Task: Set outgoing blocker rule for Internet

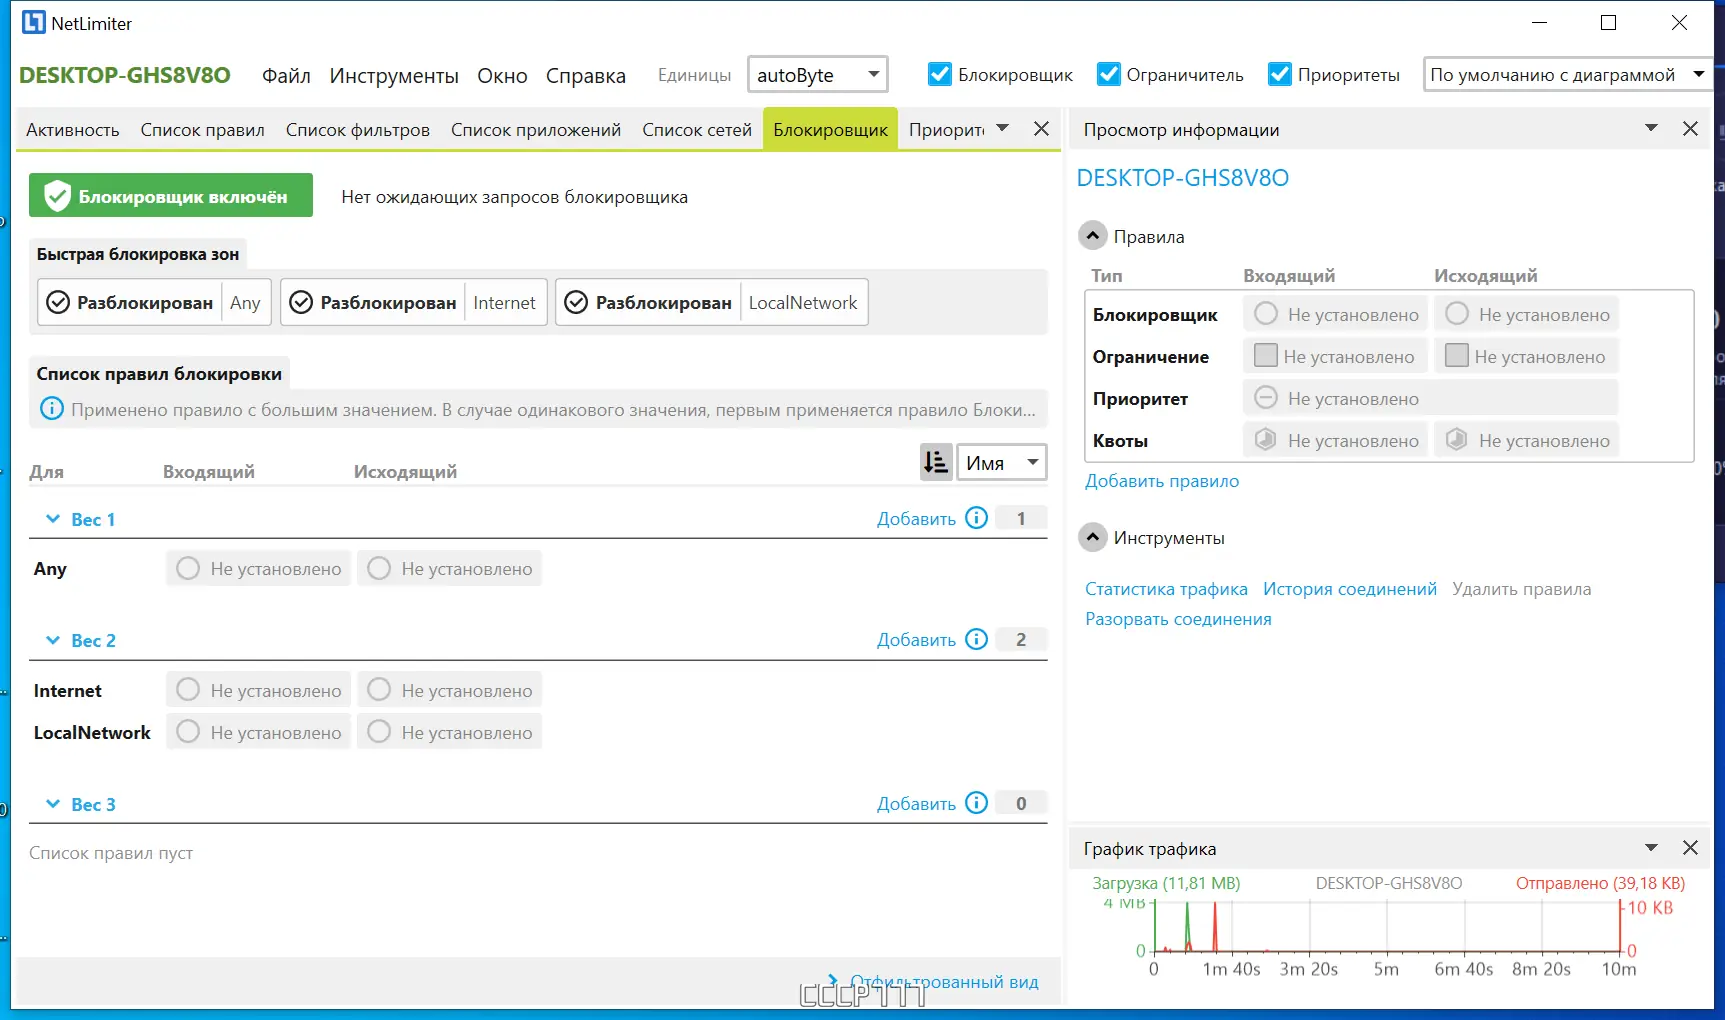Action: pos(450,690)
